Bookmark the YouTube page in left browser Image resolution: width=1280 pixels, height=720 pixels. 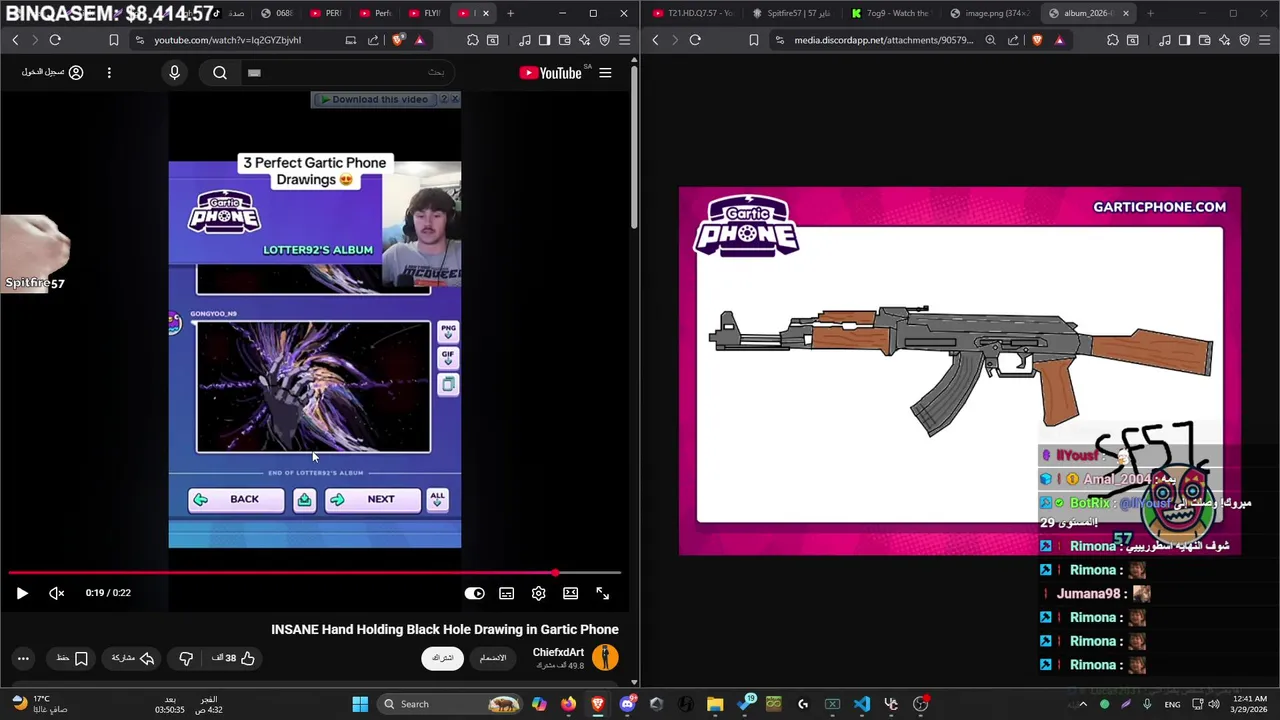pos(114,40)
